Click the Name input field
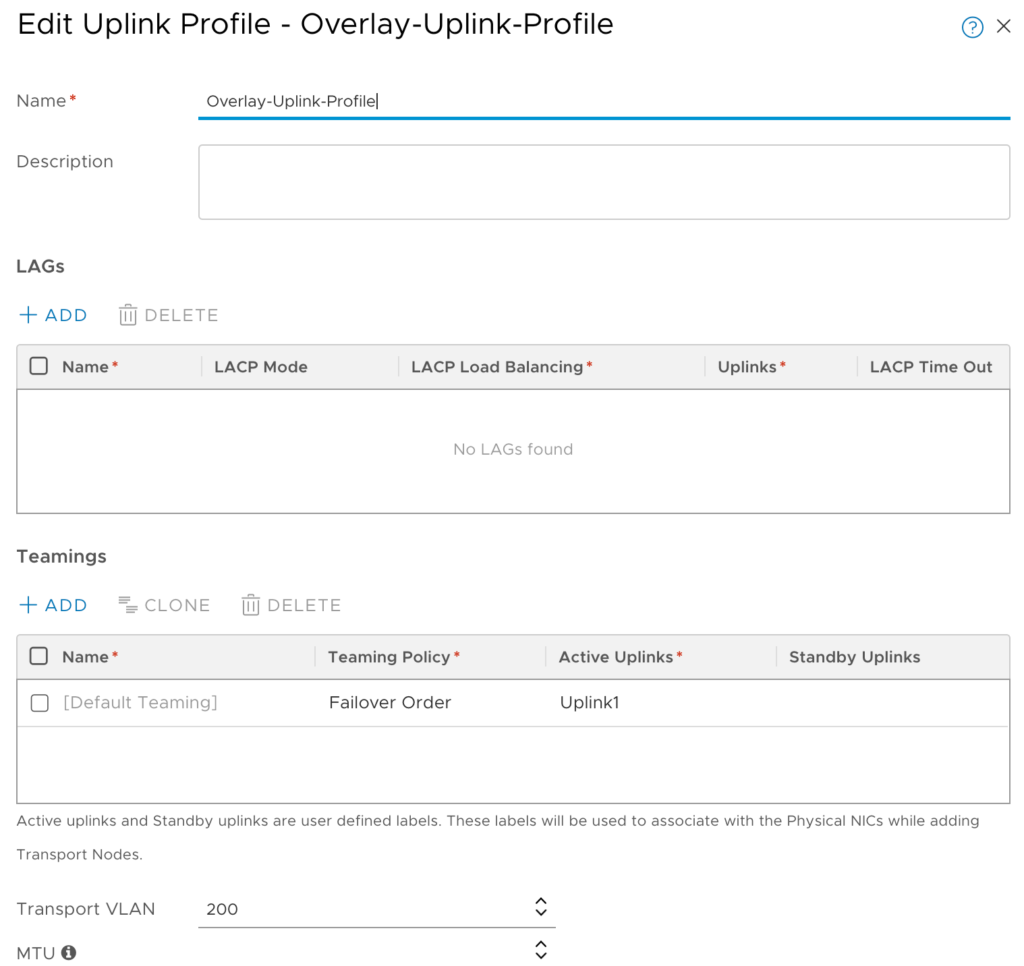Image resolution: width=1024 pixels, height=966 pixels. point(603,101)
